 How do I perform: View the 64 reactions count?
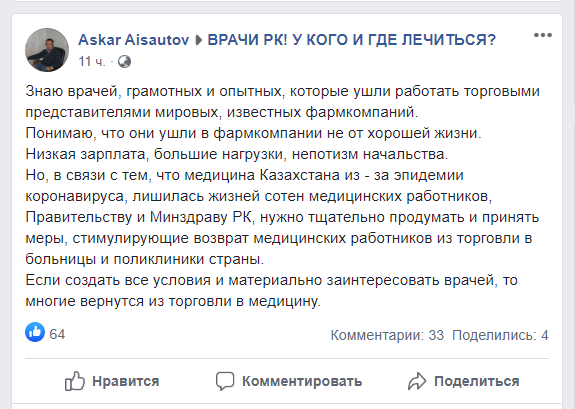point(57,334)
